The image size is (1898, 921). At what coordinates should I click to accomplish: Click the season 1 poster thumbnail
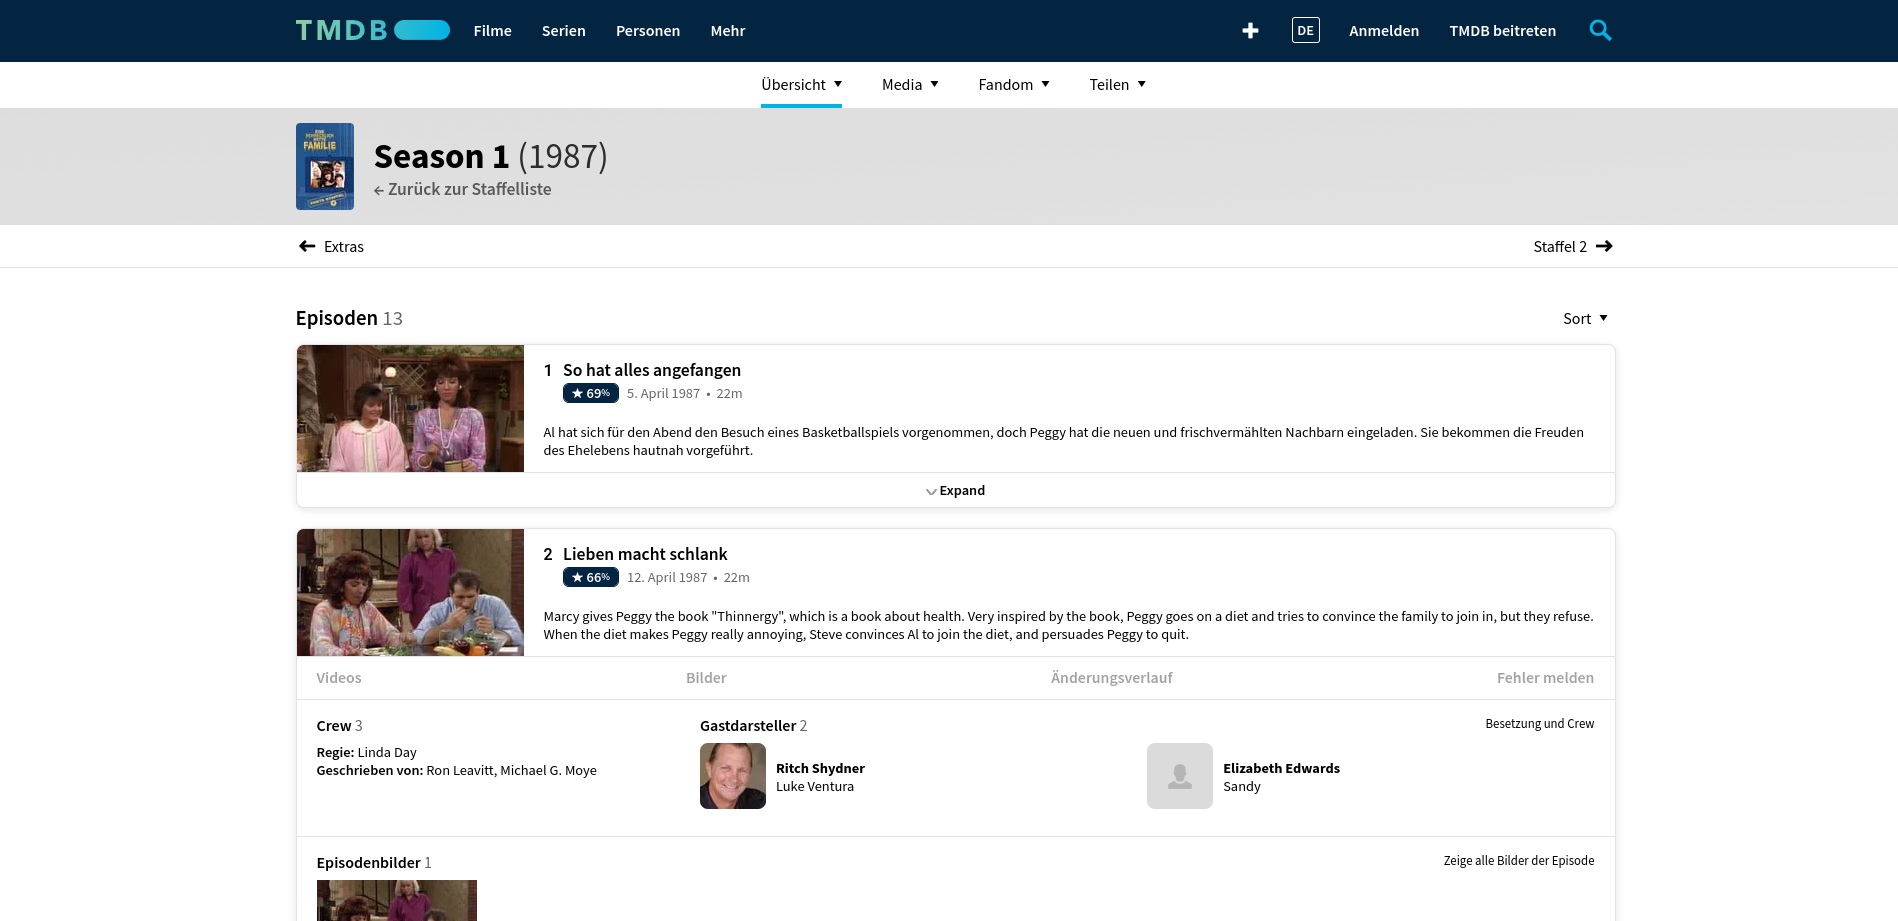325,167
